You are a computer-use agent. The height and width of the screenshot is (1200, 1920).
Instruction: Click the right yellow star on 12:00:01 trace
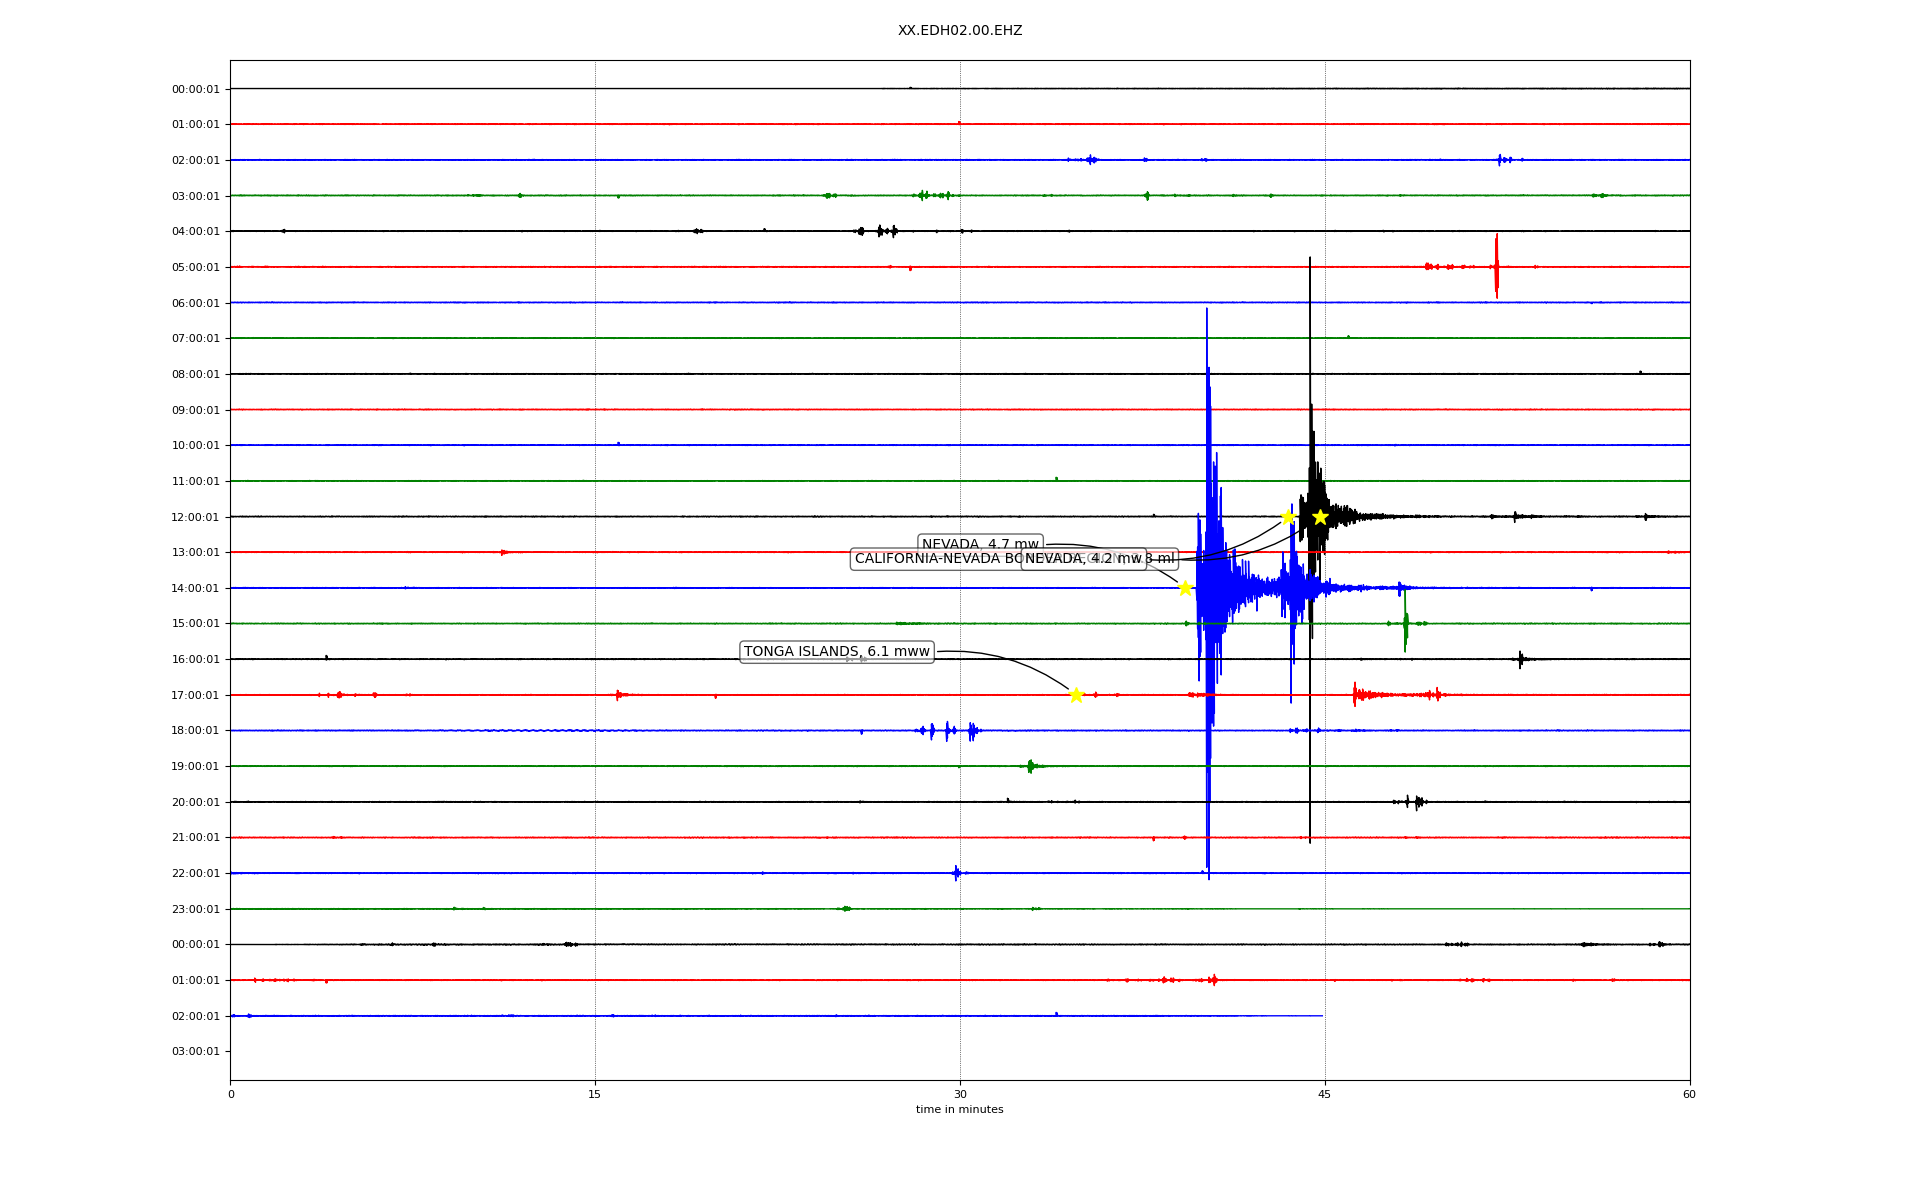click(x=1320, y=517)
